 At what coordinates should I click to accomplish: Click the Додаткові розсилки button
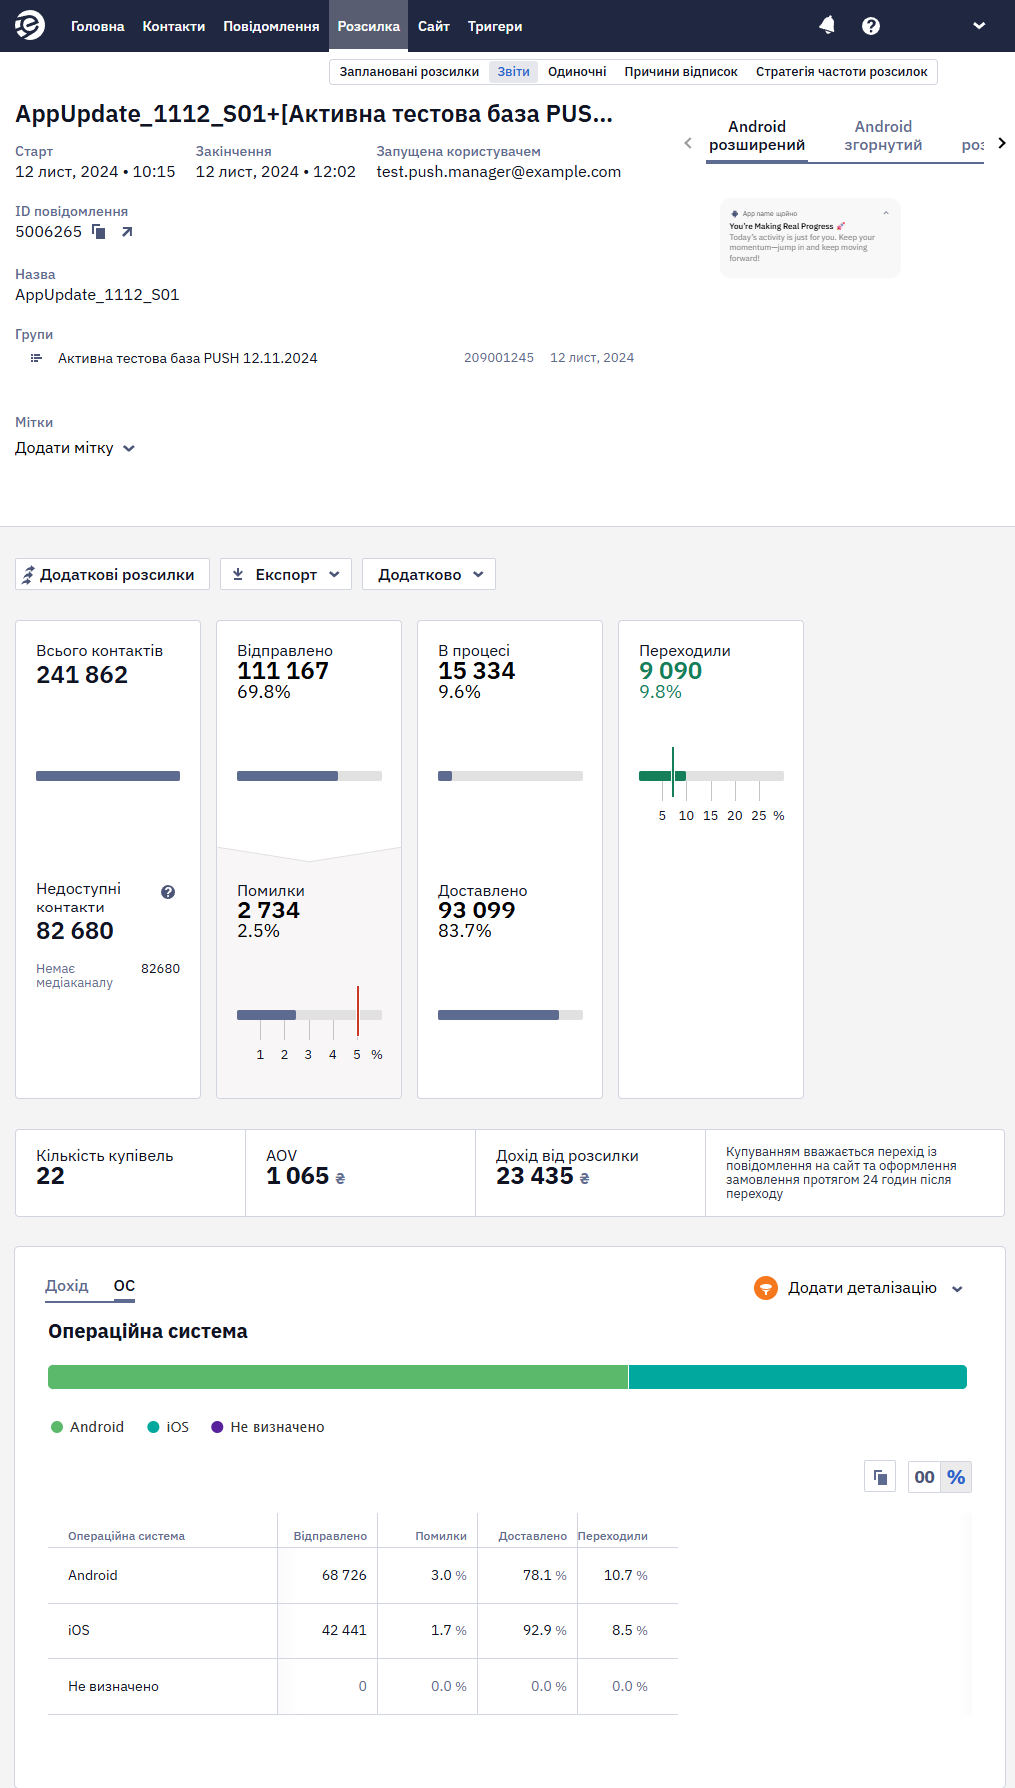point(112,574)
